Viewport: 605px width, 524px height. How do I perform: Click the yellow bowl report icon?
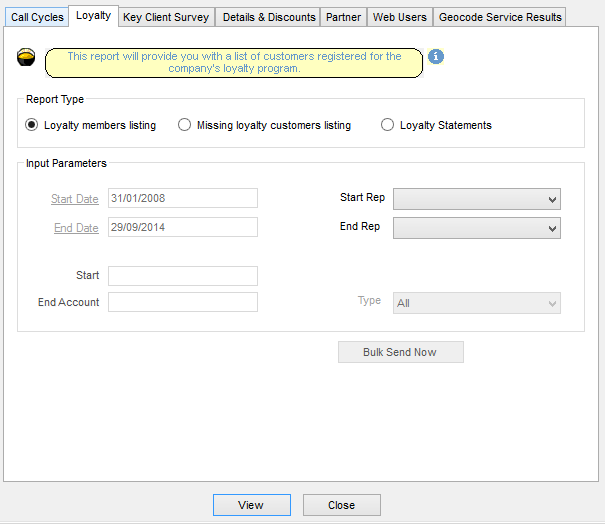pyautogui.click(x=27, y=57)
